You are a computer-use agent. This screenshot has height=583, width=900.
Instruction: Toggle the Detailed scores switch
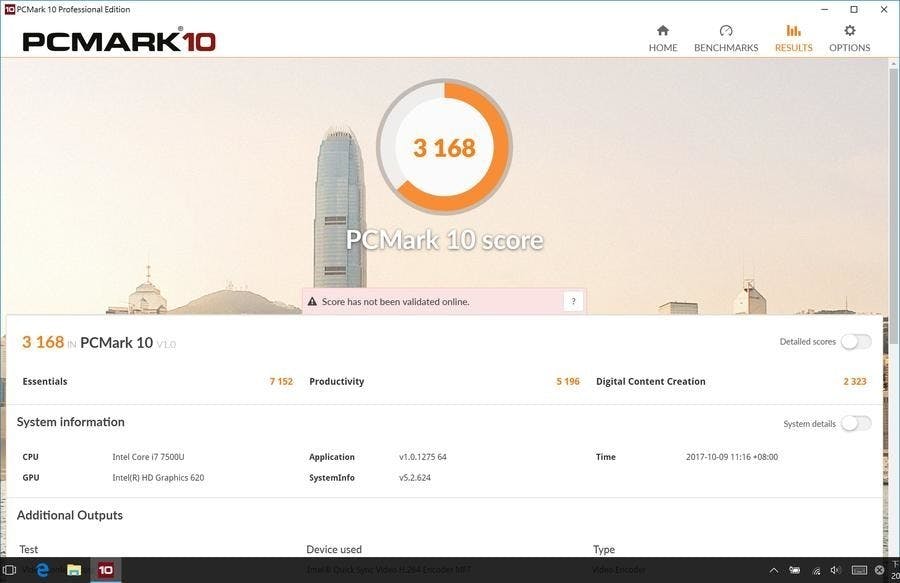[856, 341]
